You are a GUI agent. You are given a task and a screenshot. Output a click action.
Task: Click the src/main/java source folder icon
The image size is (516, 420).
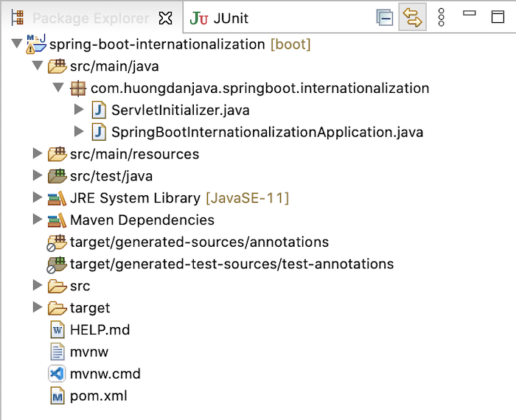pyautogui.click(x=57, y=66)
